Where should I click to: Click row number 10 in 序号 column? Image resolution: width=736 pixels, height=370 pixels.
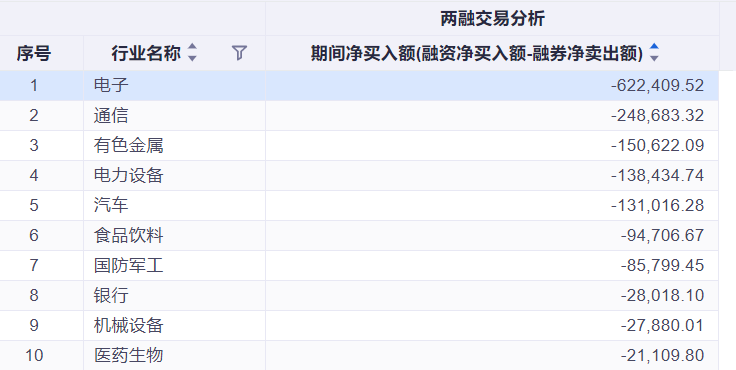click(34, 355)
